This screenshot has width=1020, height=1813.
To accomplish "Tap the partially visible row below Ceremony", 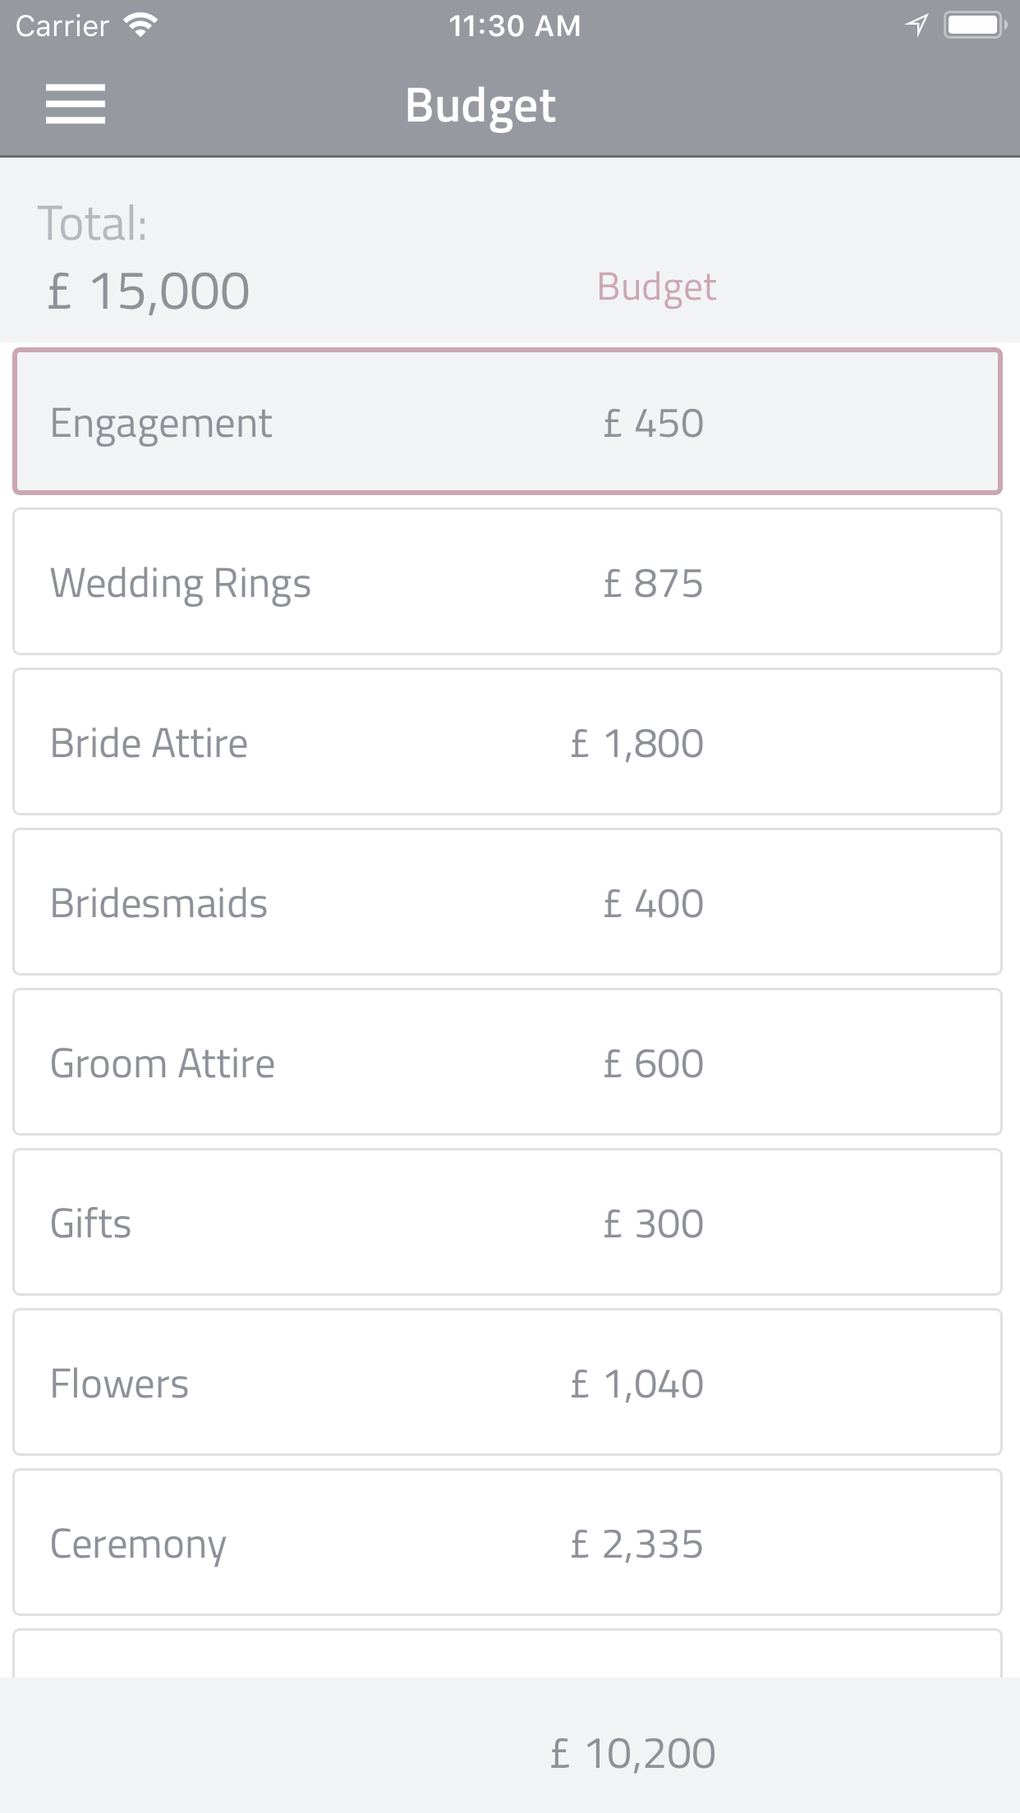I will pos(507,1654).
